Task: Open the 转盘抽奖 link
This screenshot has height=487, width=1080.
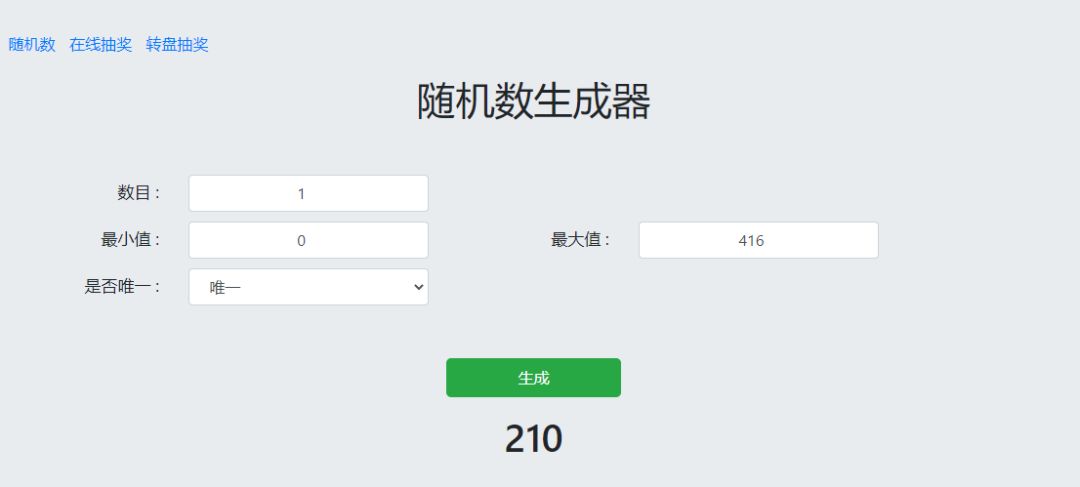Action: point(177,45)
